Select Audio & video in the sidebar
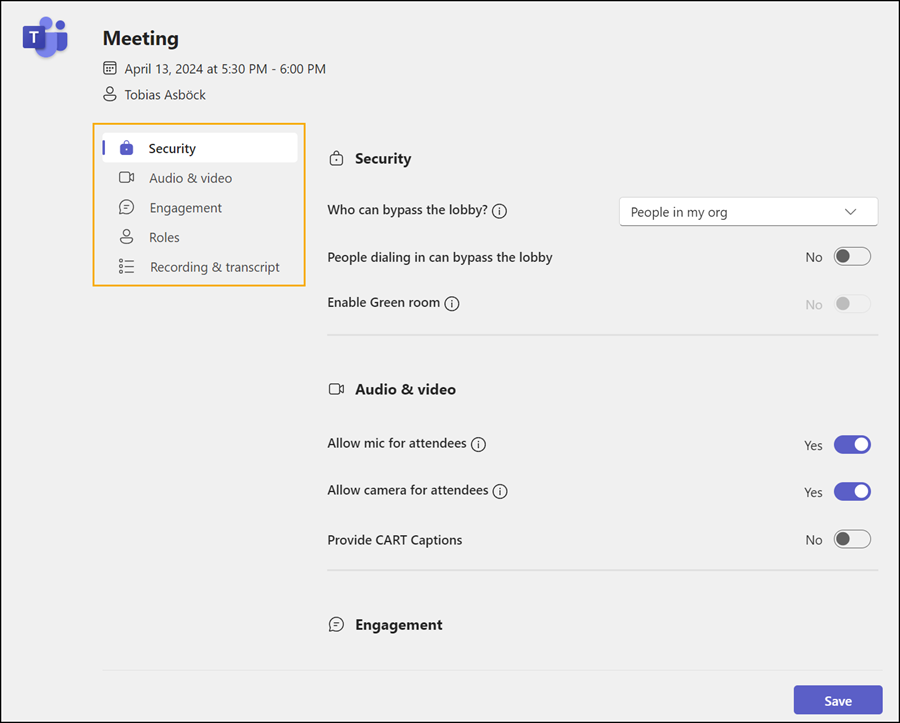The width and height of the screenshot is (900, 723). pyautogui.click(x=190, y=178)
